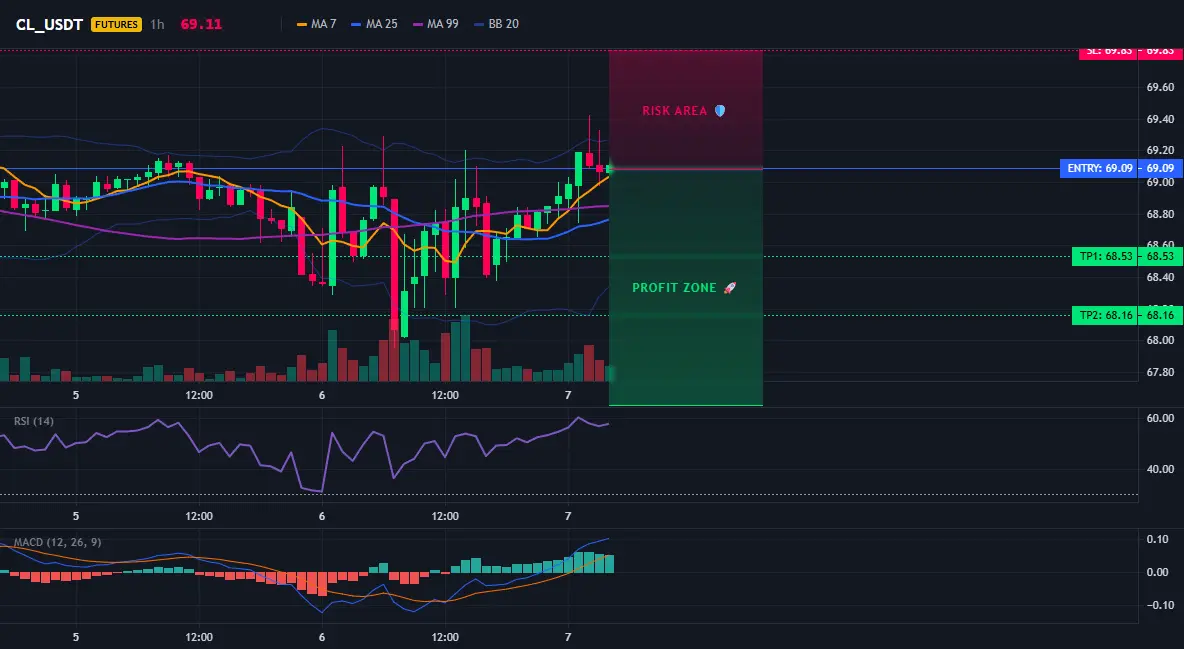Click the FUTURES badge

pos(116,24)
